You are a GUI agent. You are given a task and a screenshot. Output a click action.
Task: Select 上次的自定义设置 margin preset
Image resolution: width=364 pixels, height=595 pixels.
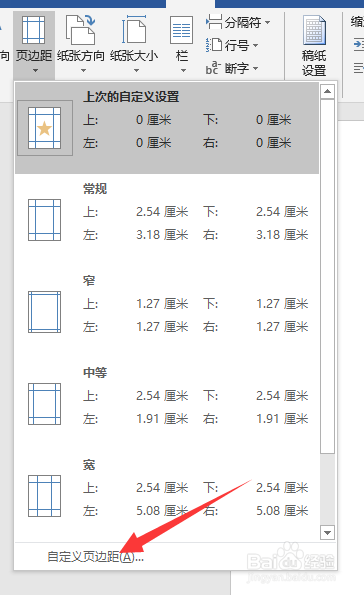point(167,128)
